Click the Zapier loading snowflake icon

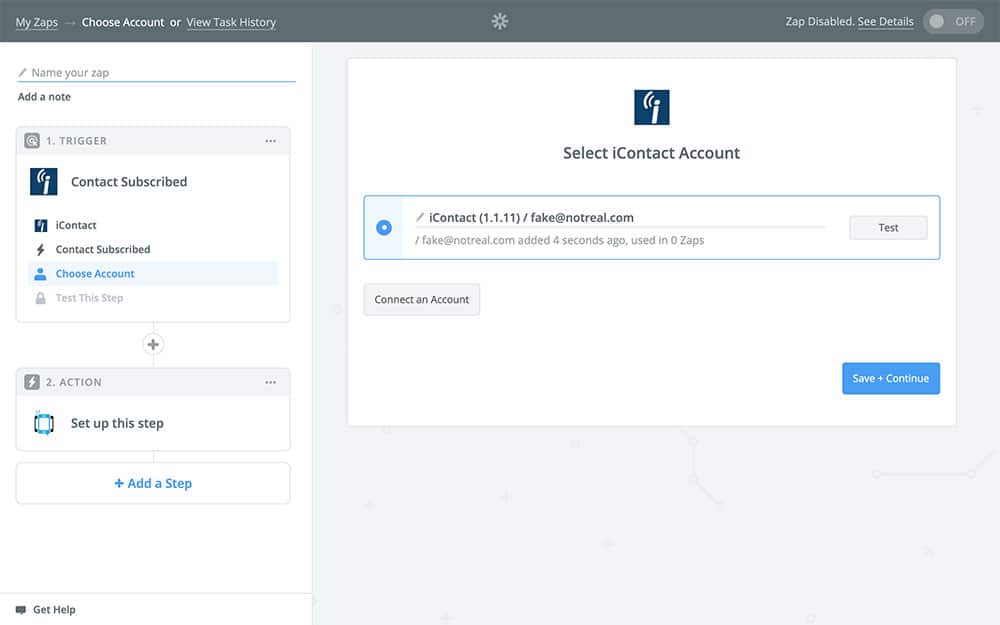(500, 21)
